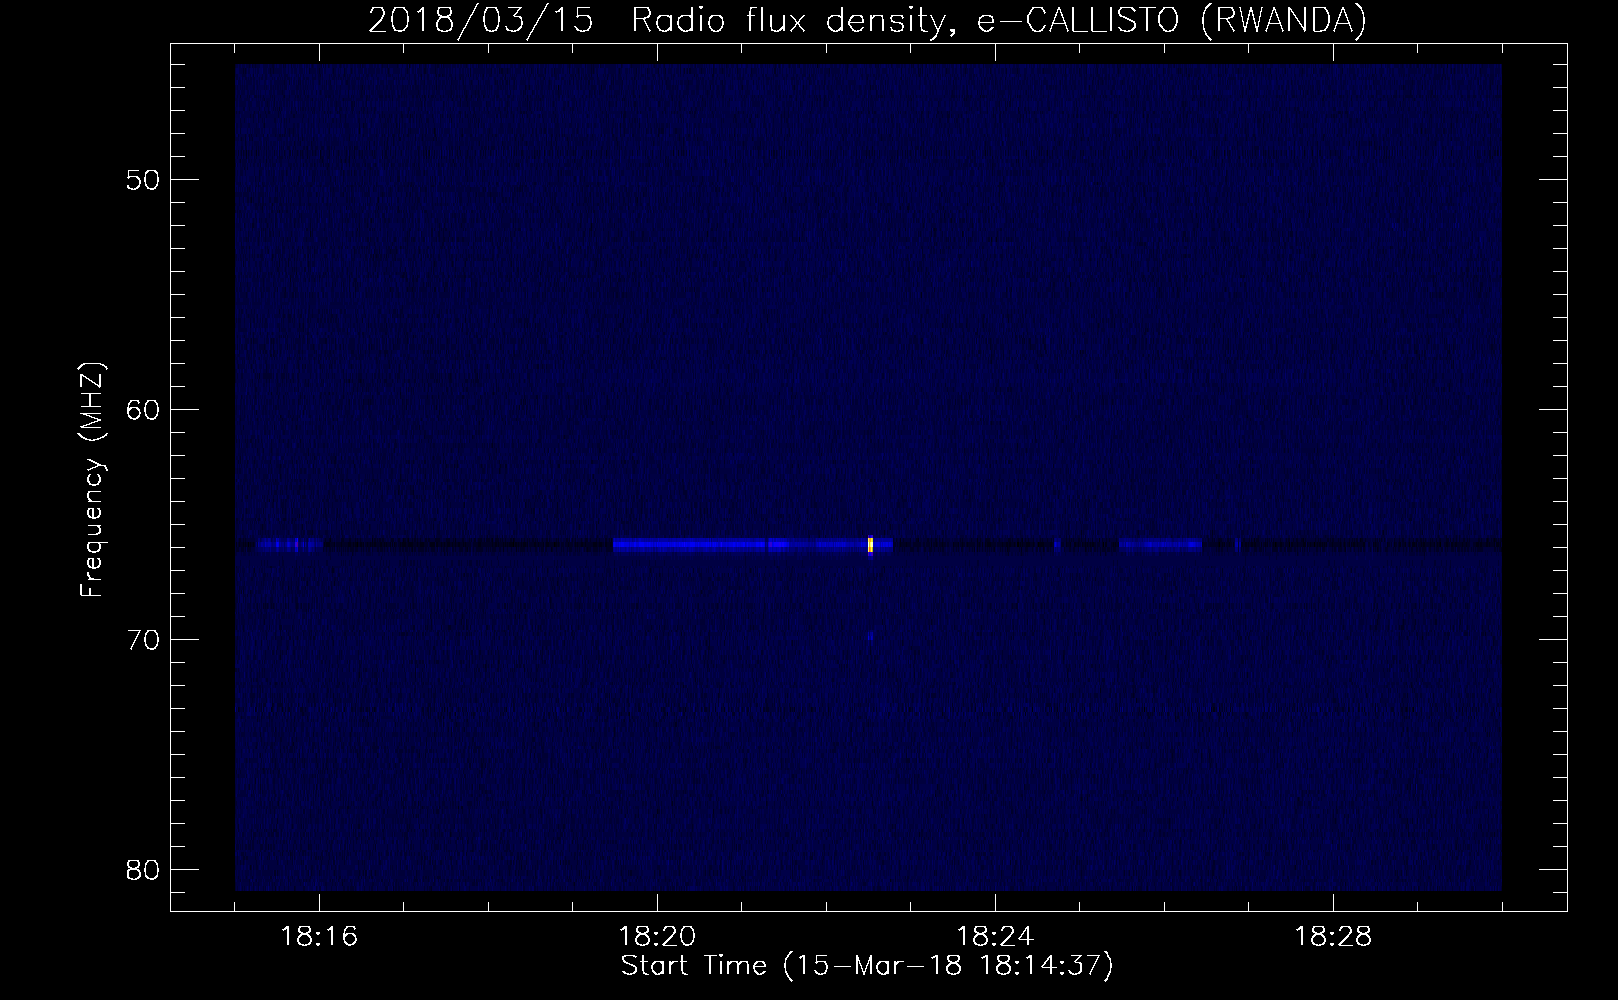
Task: Click the plot title 'Radio flux density, e-CALLISTO (RWANDA)'
Action: 999,20
